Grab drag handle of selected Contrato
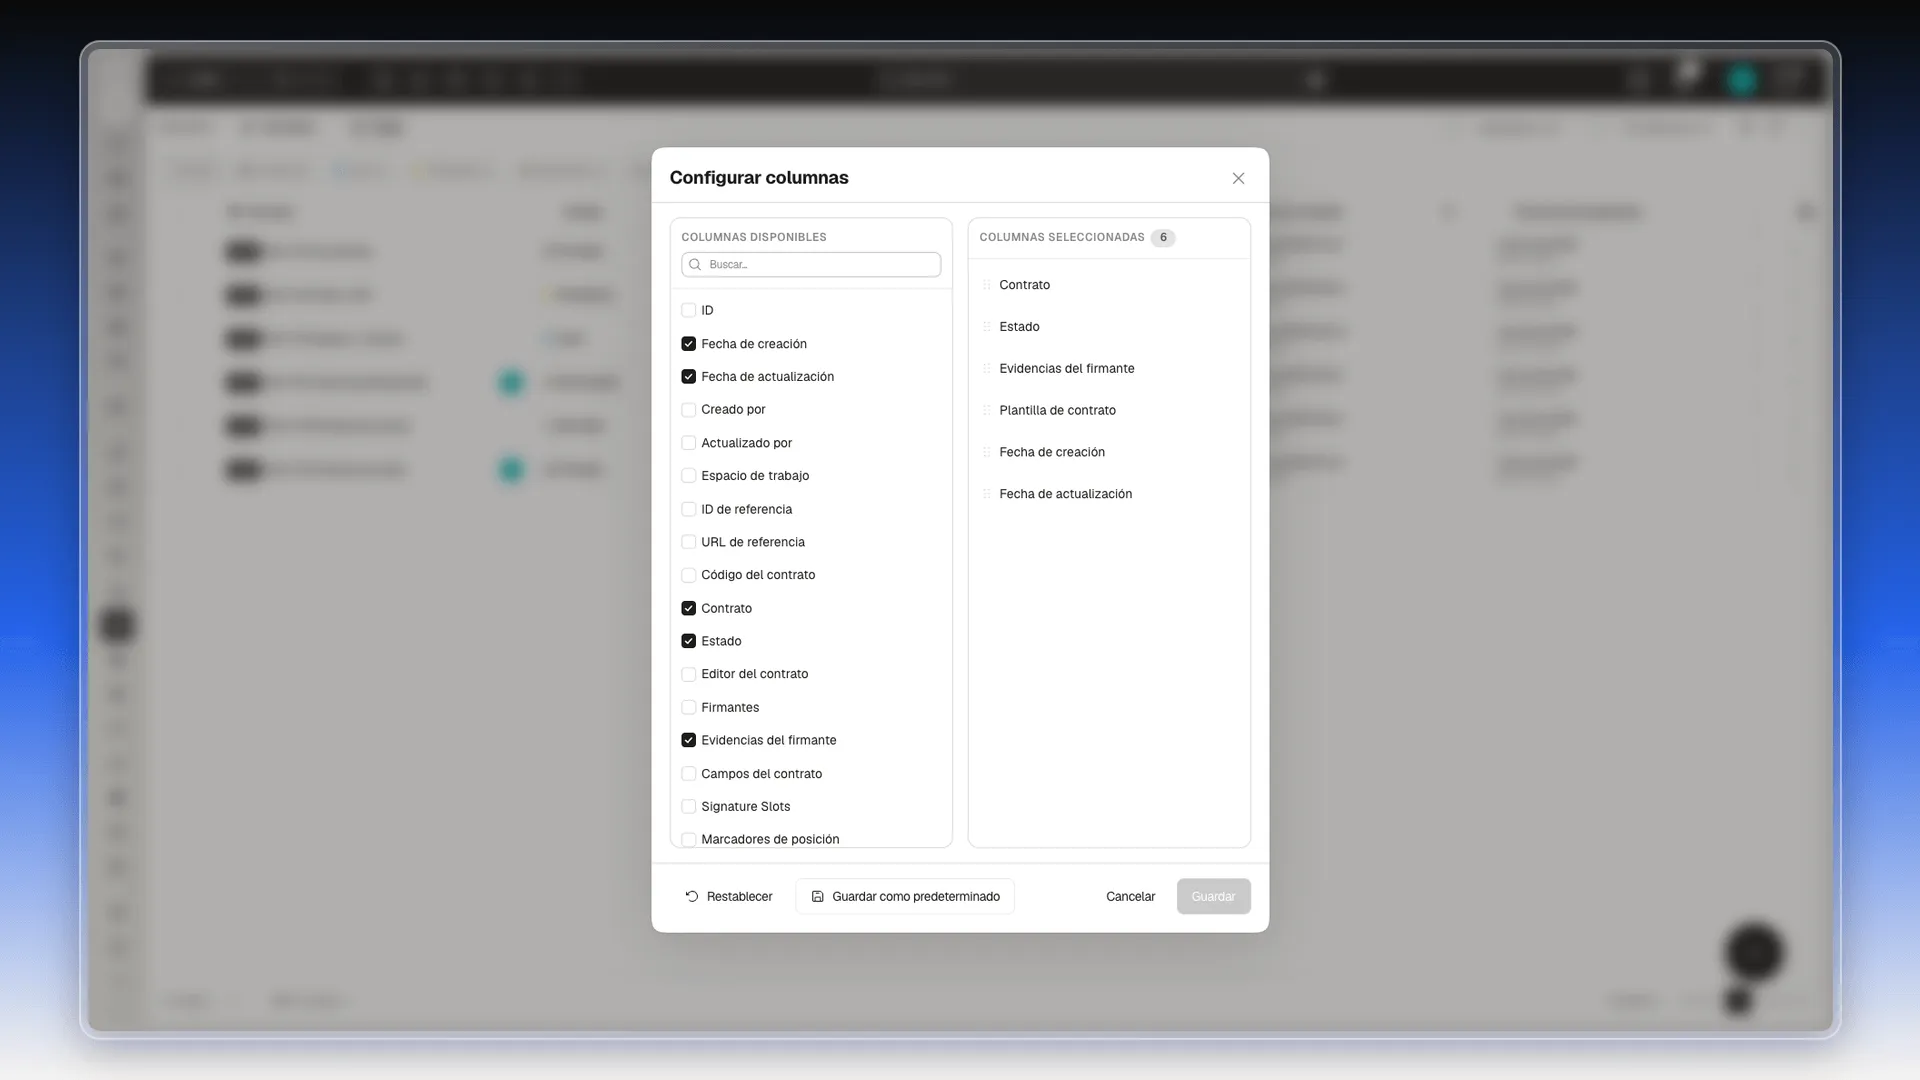 pos(986,285)
